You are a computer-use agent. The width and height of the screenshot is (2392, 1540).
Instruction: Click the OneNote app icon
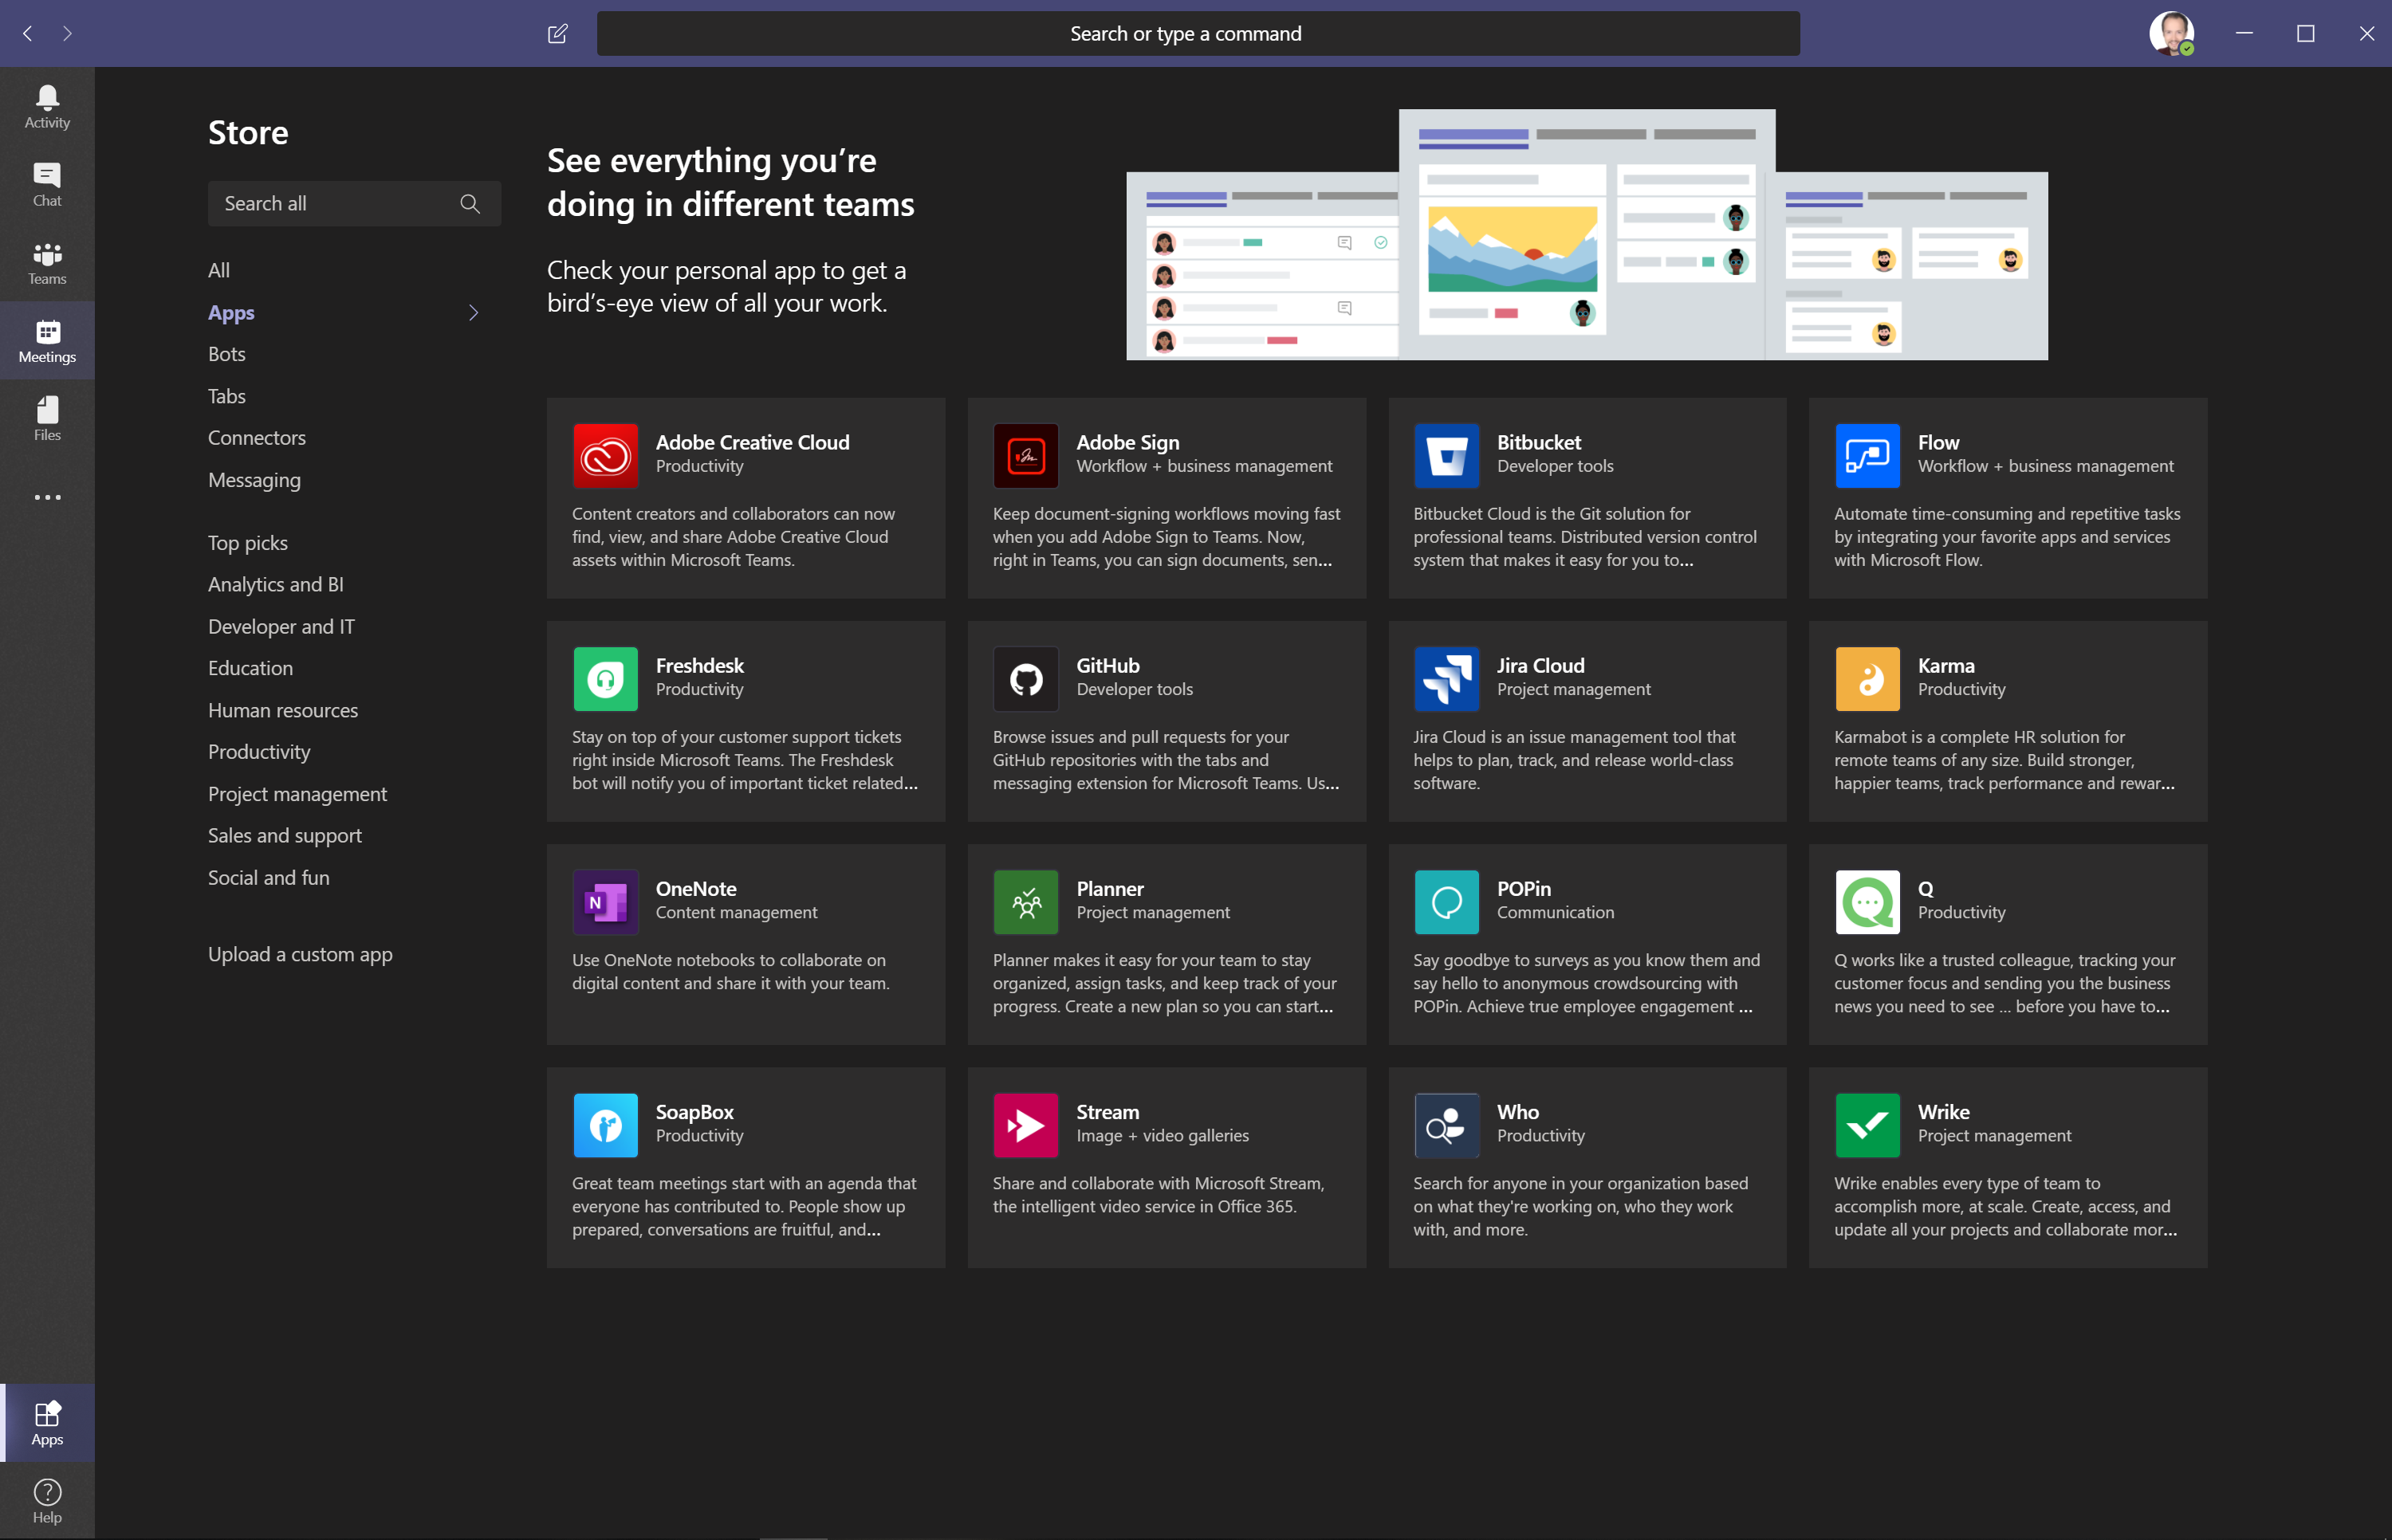coord(605,902)
